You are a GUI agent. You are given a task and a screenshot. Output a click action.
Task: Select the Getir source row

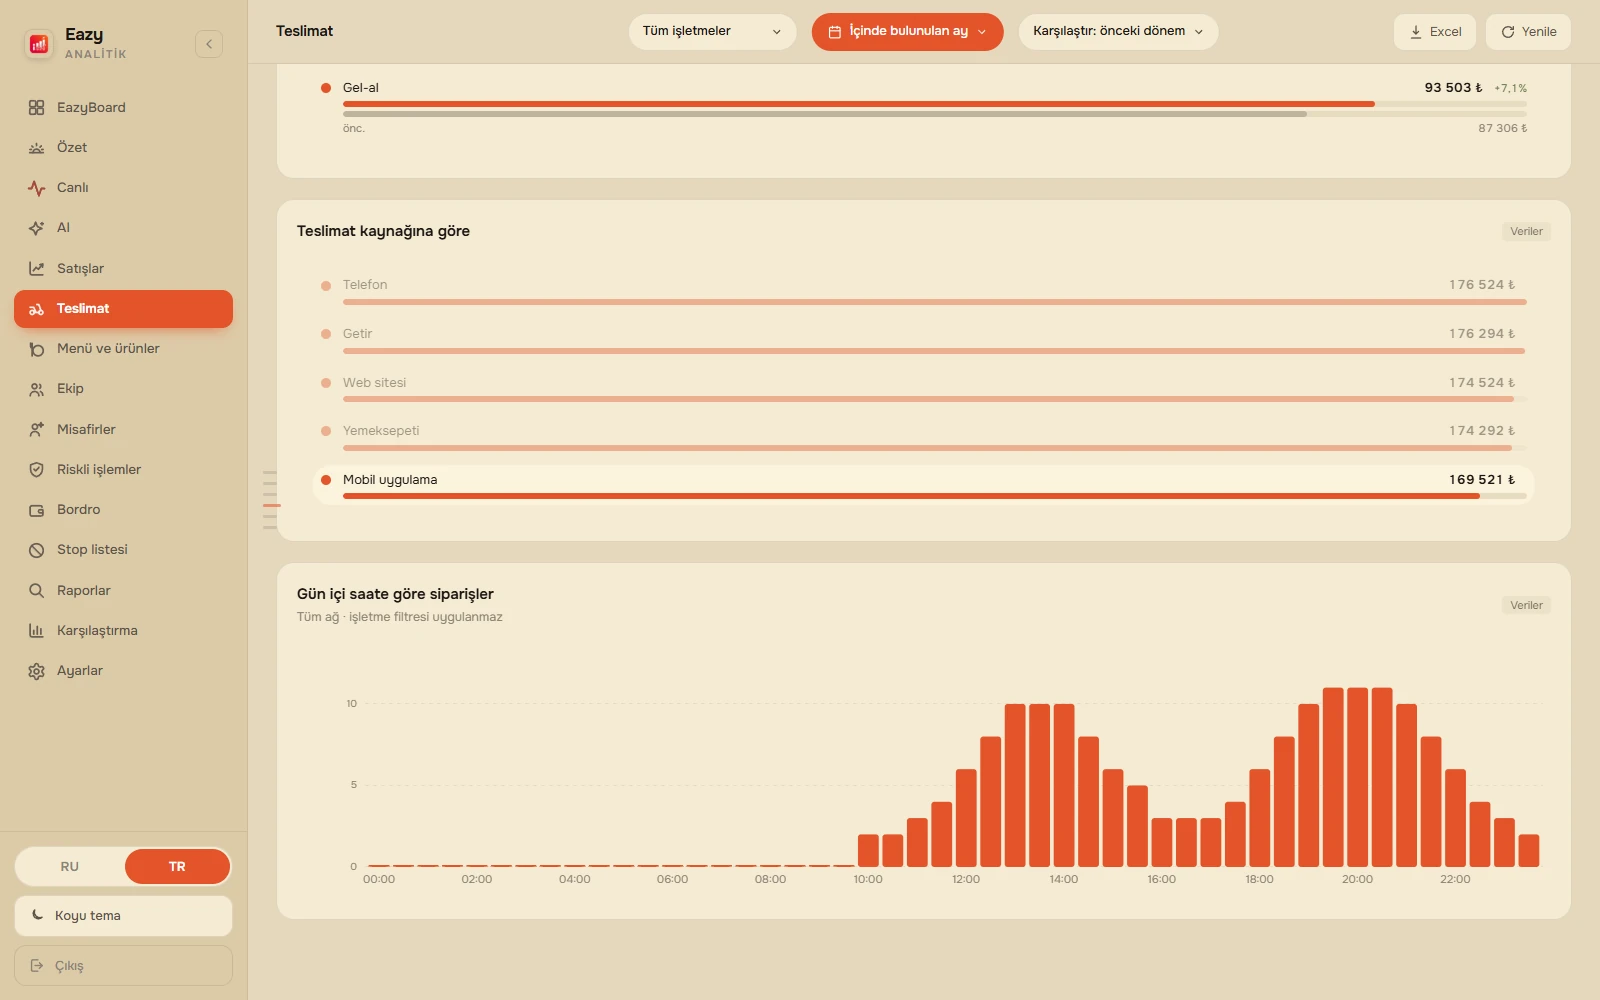pyautogui.click(x=923, y=340)
